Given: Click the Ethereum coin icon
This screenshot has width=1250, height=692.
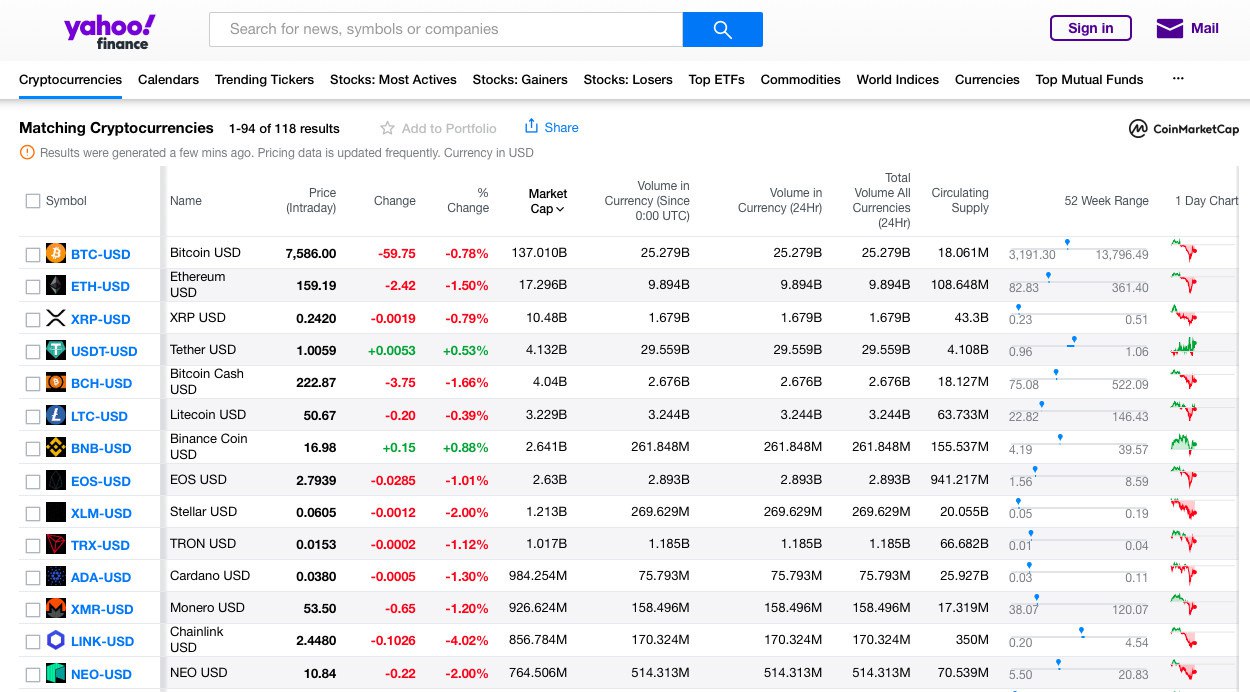Looking at the screenshot, I should pyautogui.click(x=56, y=286).
